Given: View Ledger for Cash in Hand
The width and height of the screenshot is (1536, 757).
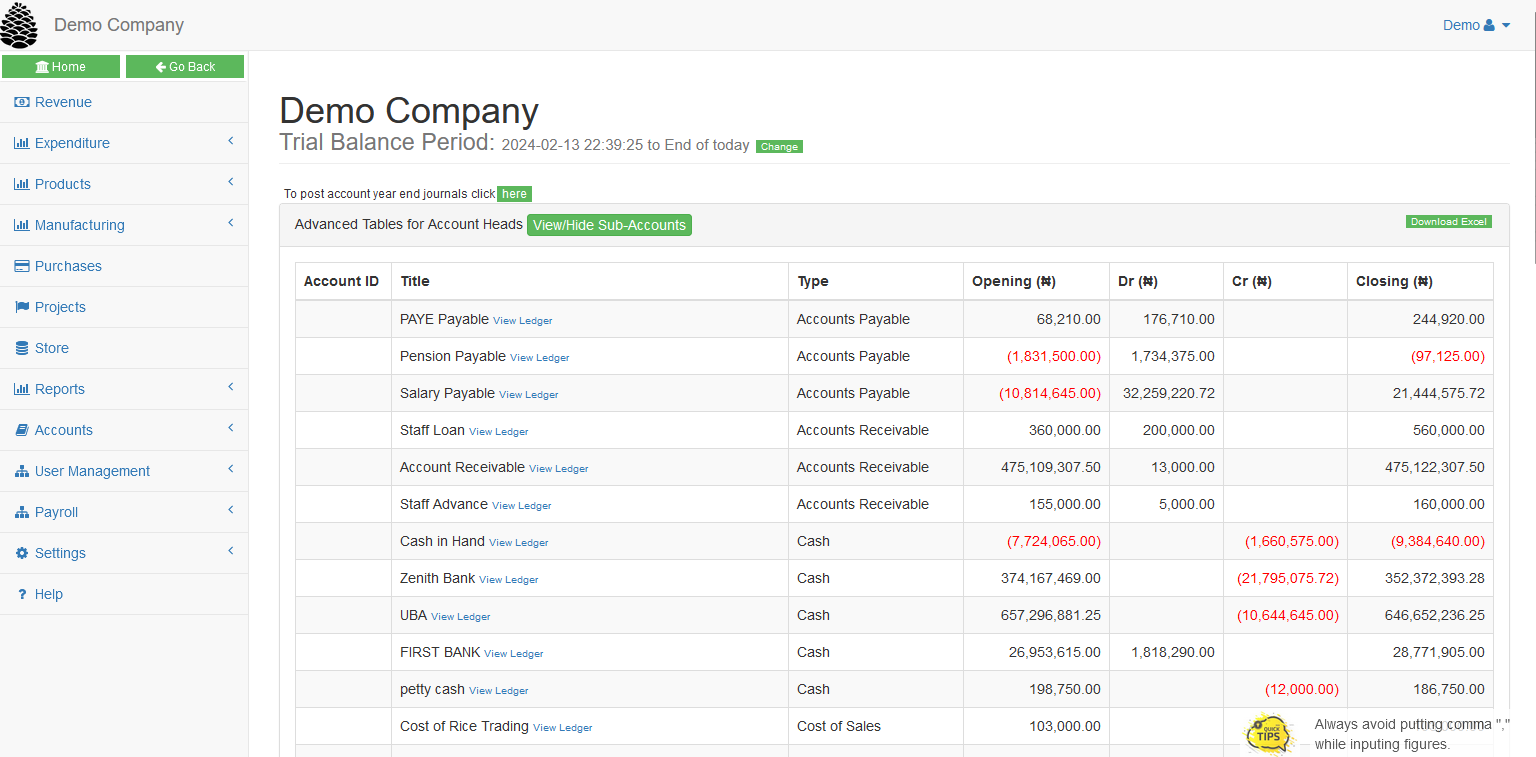Looking at the screenshot, I should (518, 543).
